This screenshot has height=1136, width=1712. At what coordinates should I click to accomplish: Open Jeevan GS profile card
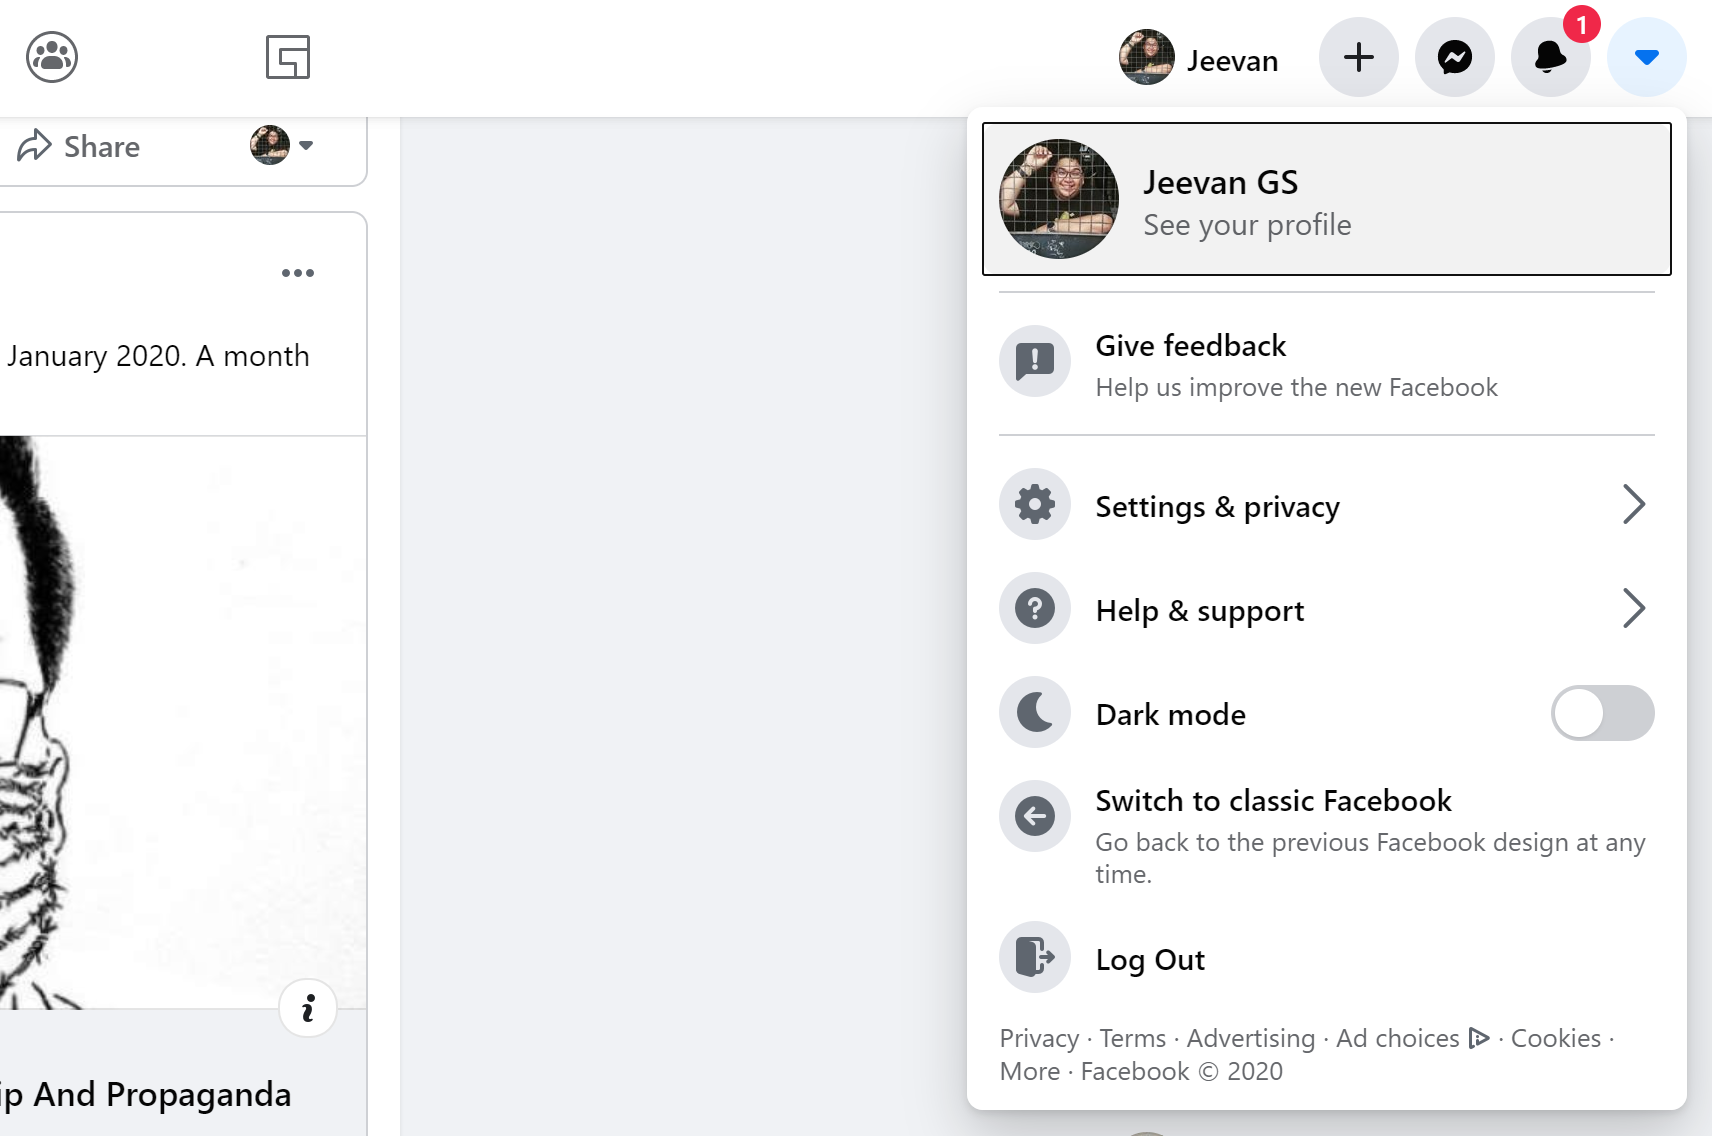click(x=1326, y=199)
